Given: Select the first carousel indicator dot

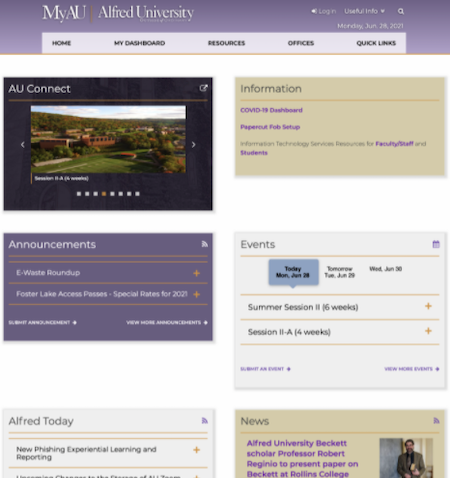Looking at the screenshot, I should 79,194.
